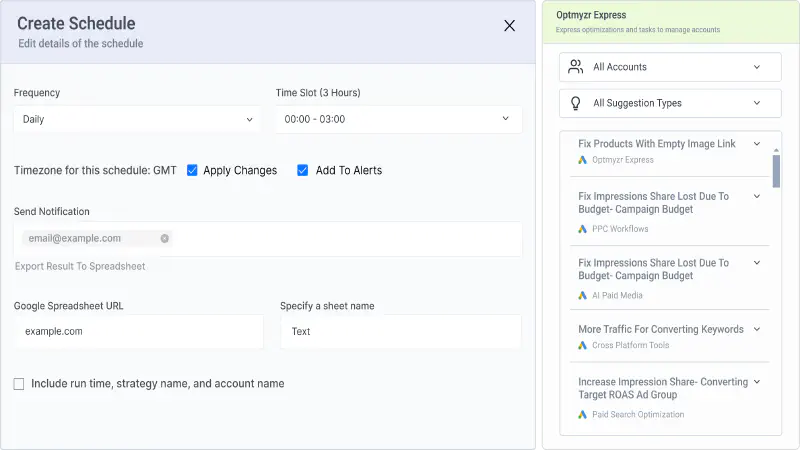Click the Optmyzr Express panel heading
This screenshot has width=800, height=450.
click(591, 15)
